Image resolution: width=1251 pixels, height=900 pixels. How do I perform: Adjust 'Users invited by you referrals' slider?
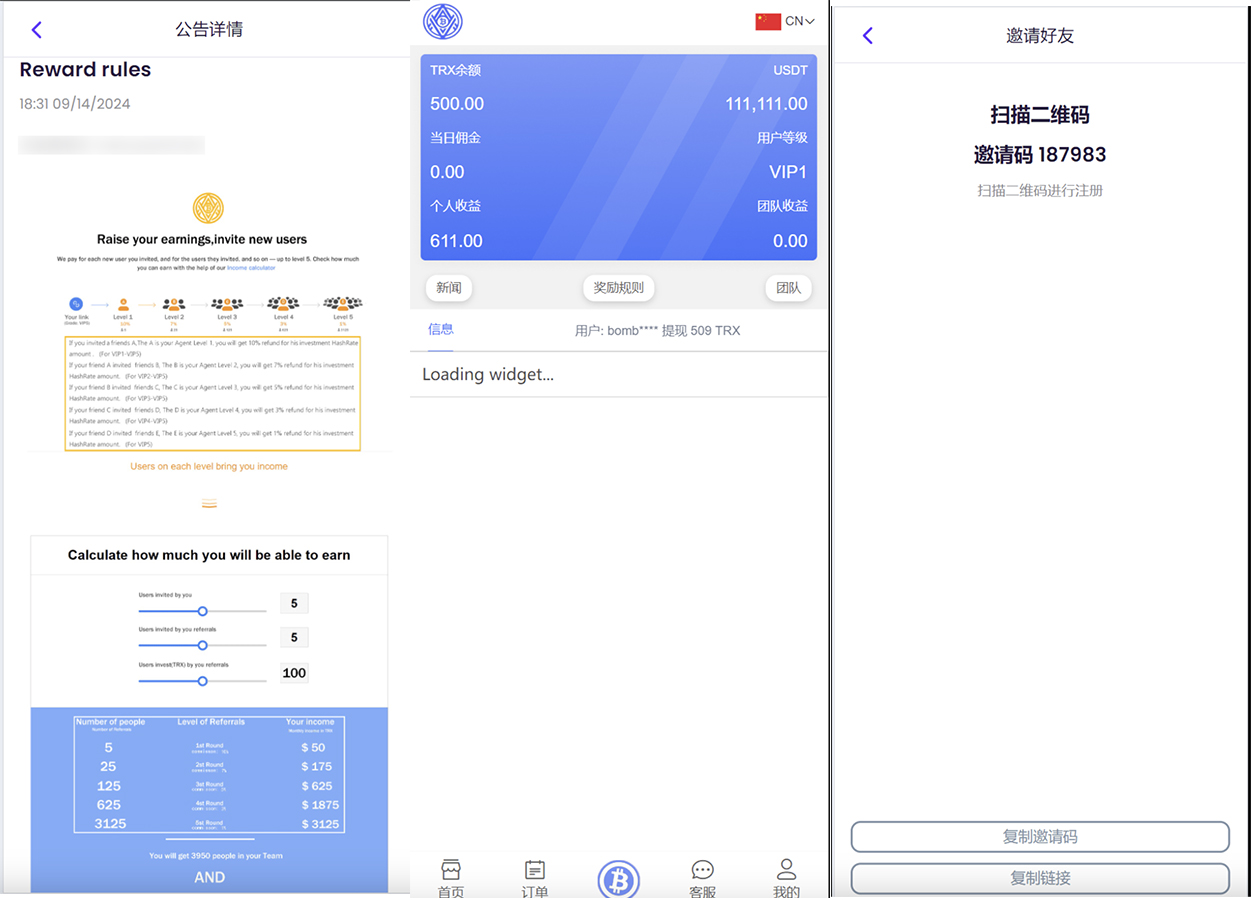pos(203,646)
